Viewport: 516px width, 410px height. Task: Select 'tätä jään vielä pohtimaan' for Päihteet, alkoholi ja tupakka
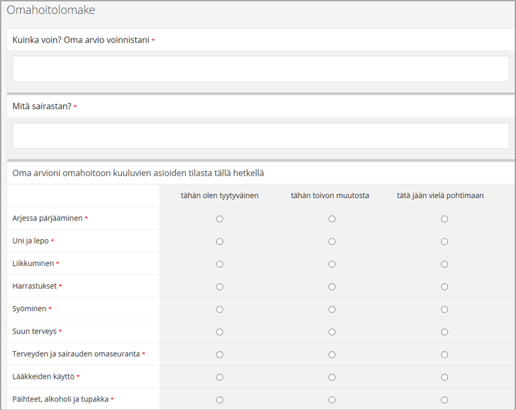(x=444, y=400)
